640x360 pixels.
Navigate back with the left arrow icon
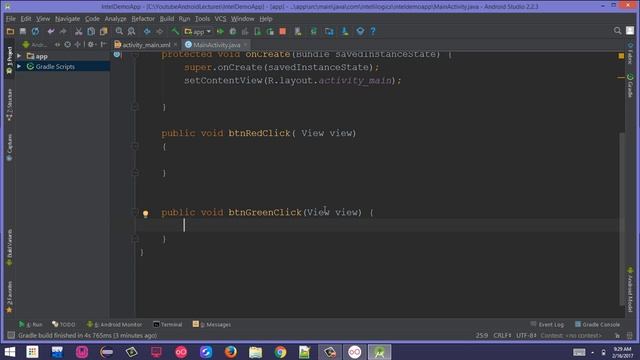pyautogui.click(x=147, y=31)
